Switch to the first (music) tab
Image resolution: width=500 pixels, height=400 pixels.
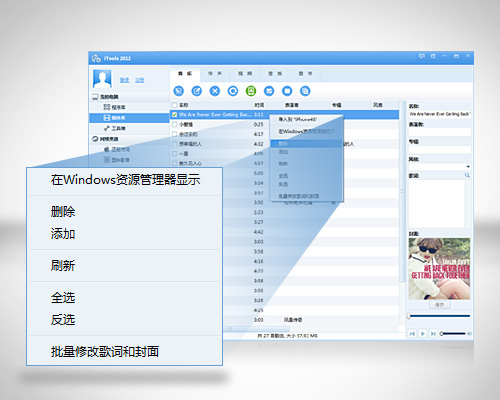pos(185,74)
